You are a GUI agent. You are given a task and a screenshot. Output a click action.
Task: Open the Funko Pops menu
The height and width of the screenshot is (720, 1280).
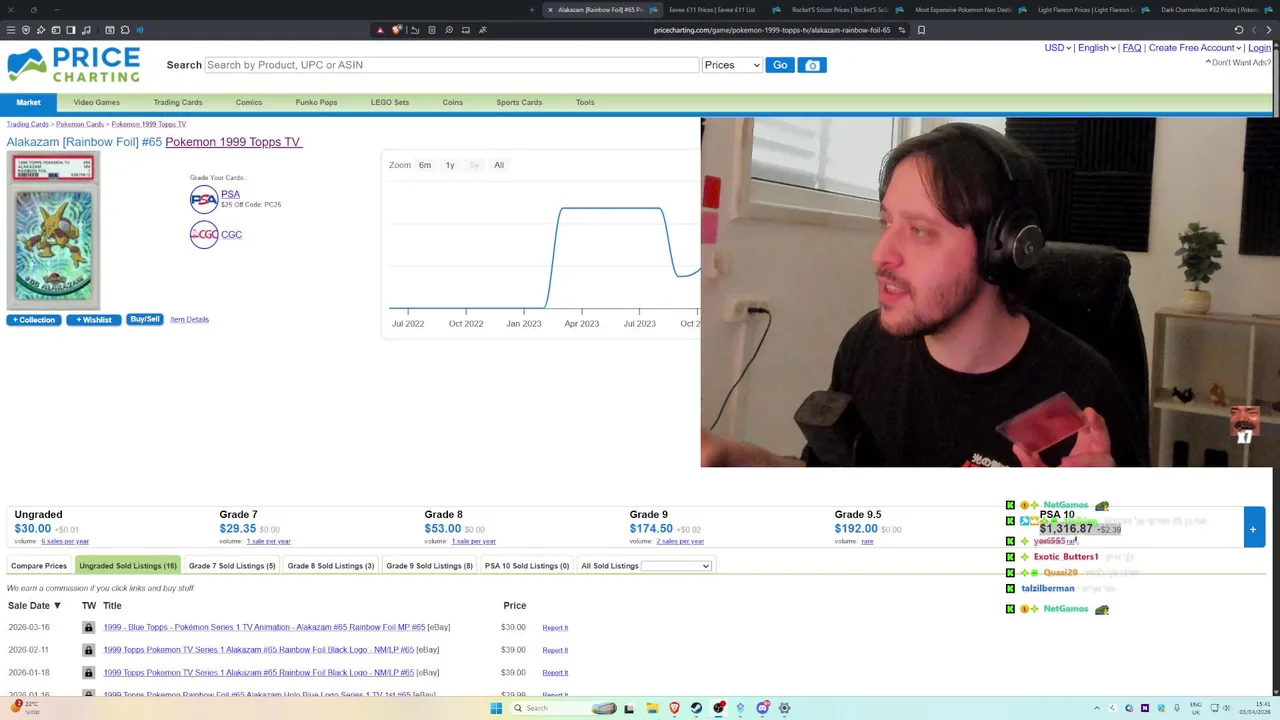click(x=316, y=103)
